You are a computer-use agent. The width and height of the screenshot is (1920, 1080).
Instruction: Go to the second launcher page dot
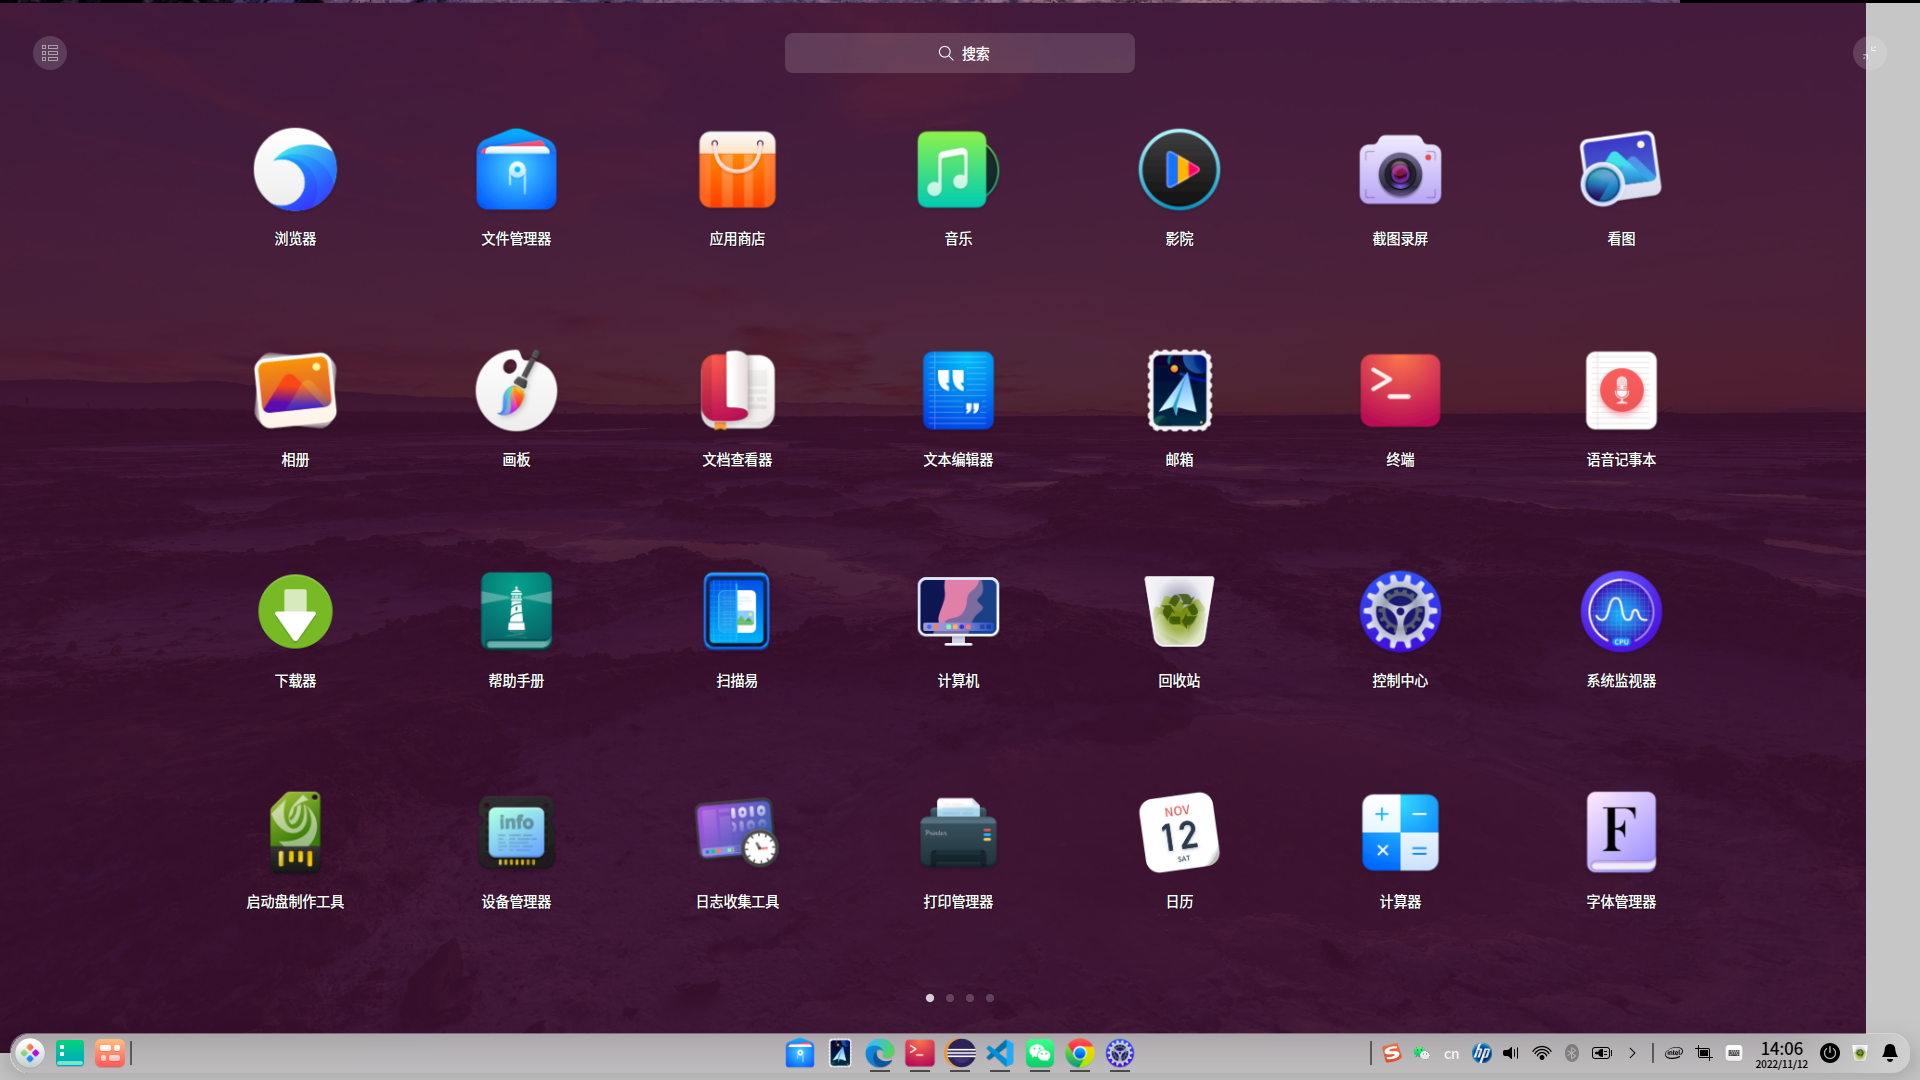click(950, 998)
